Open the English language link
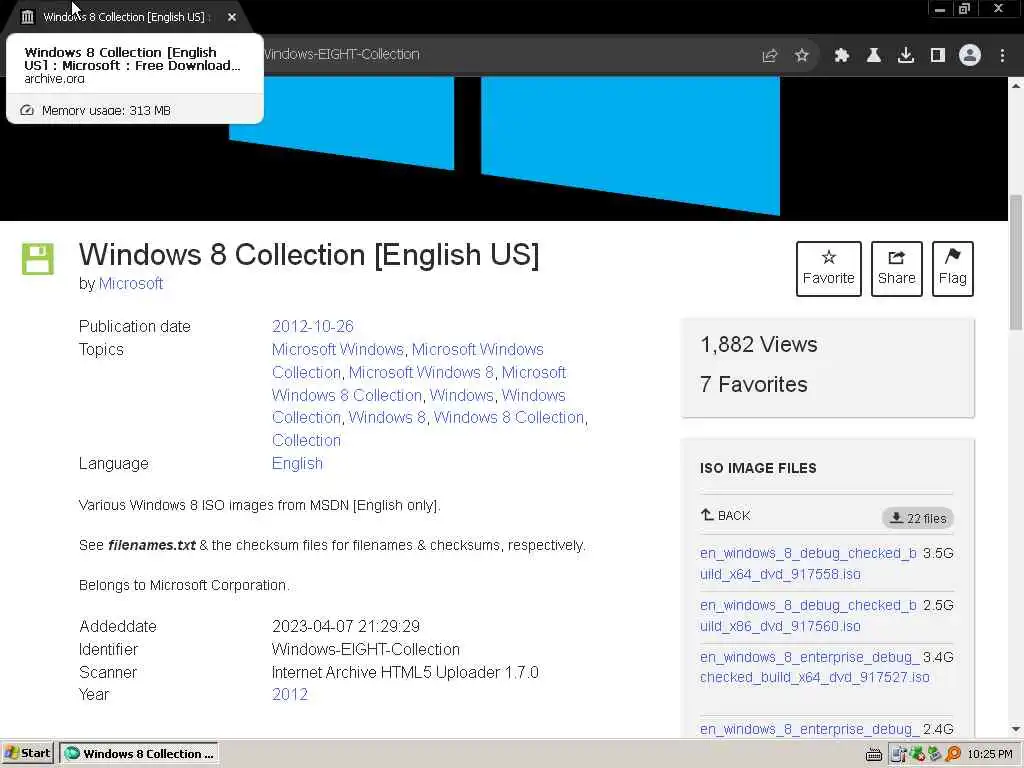The width and height of the screenshot is (1024, 768). (297, 463)
